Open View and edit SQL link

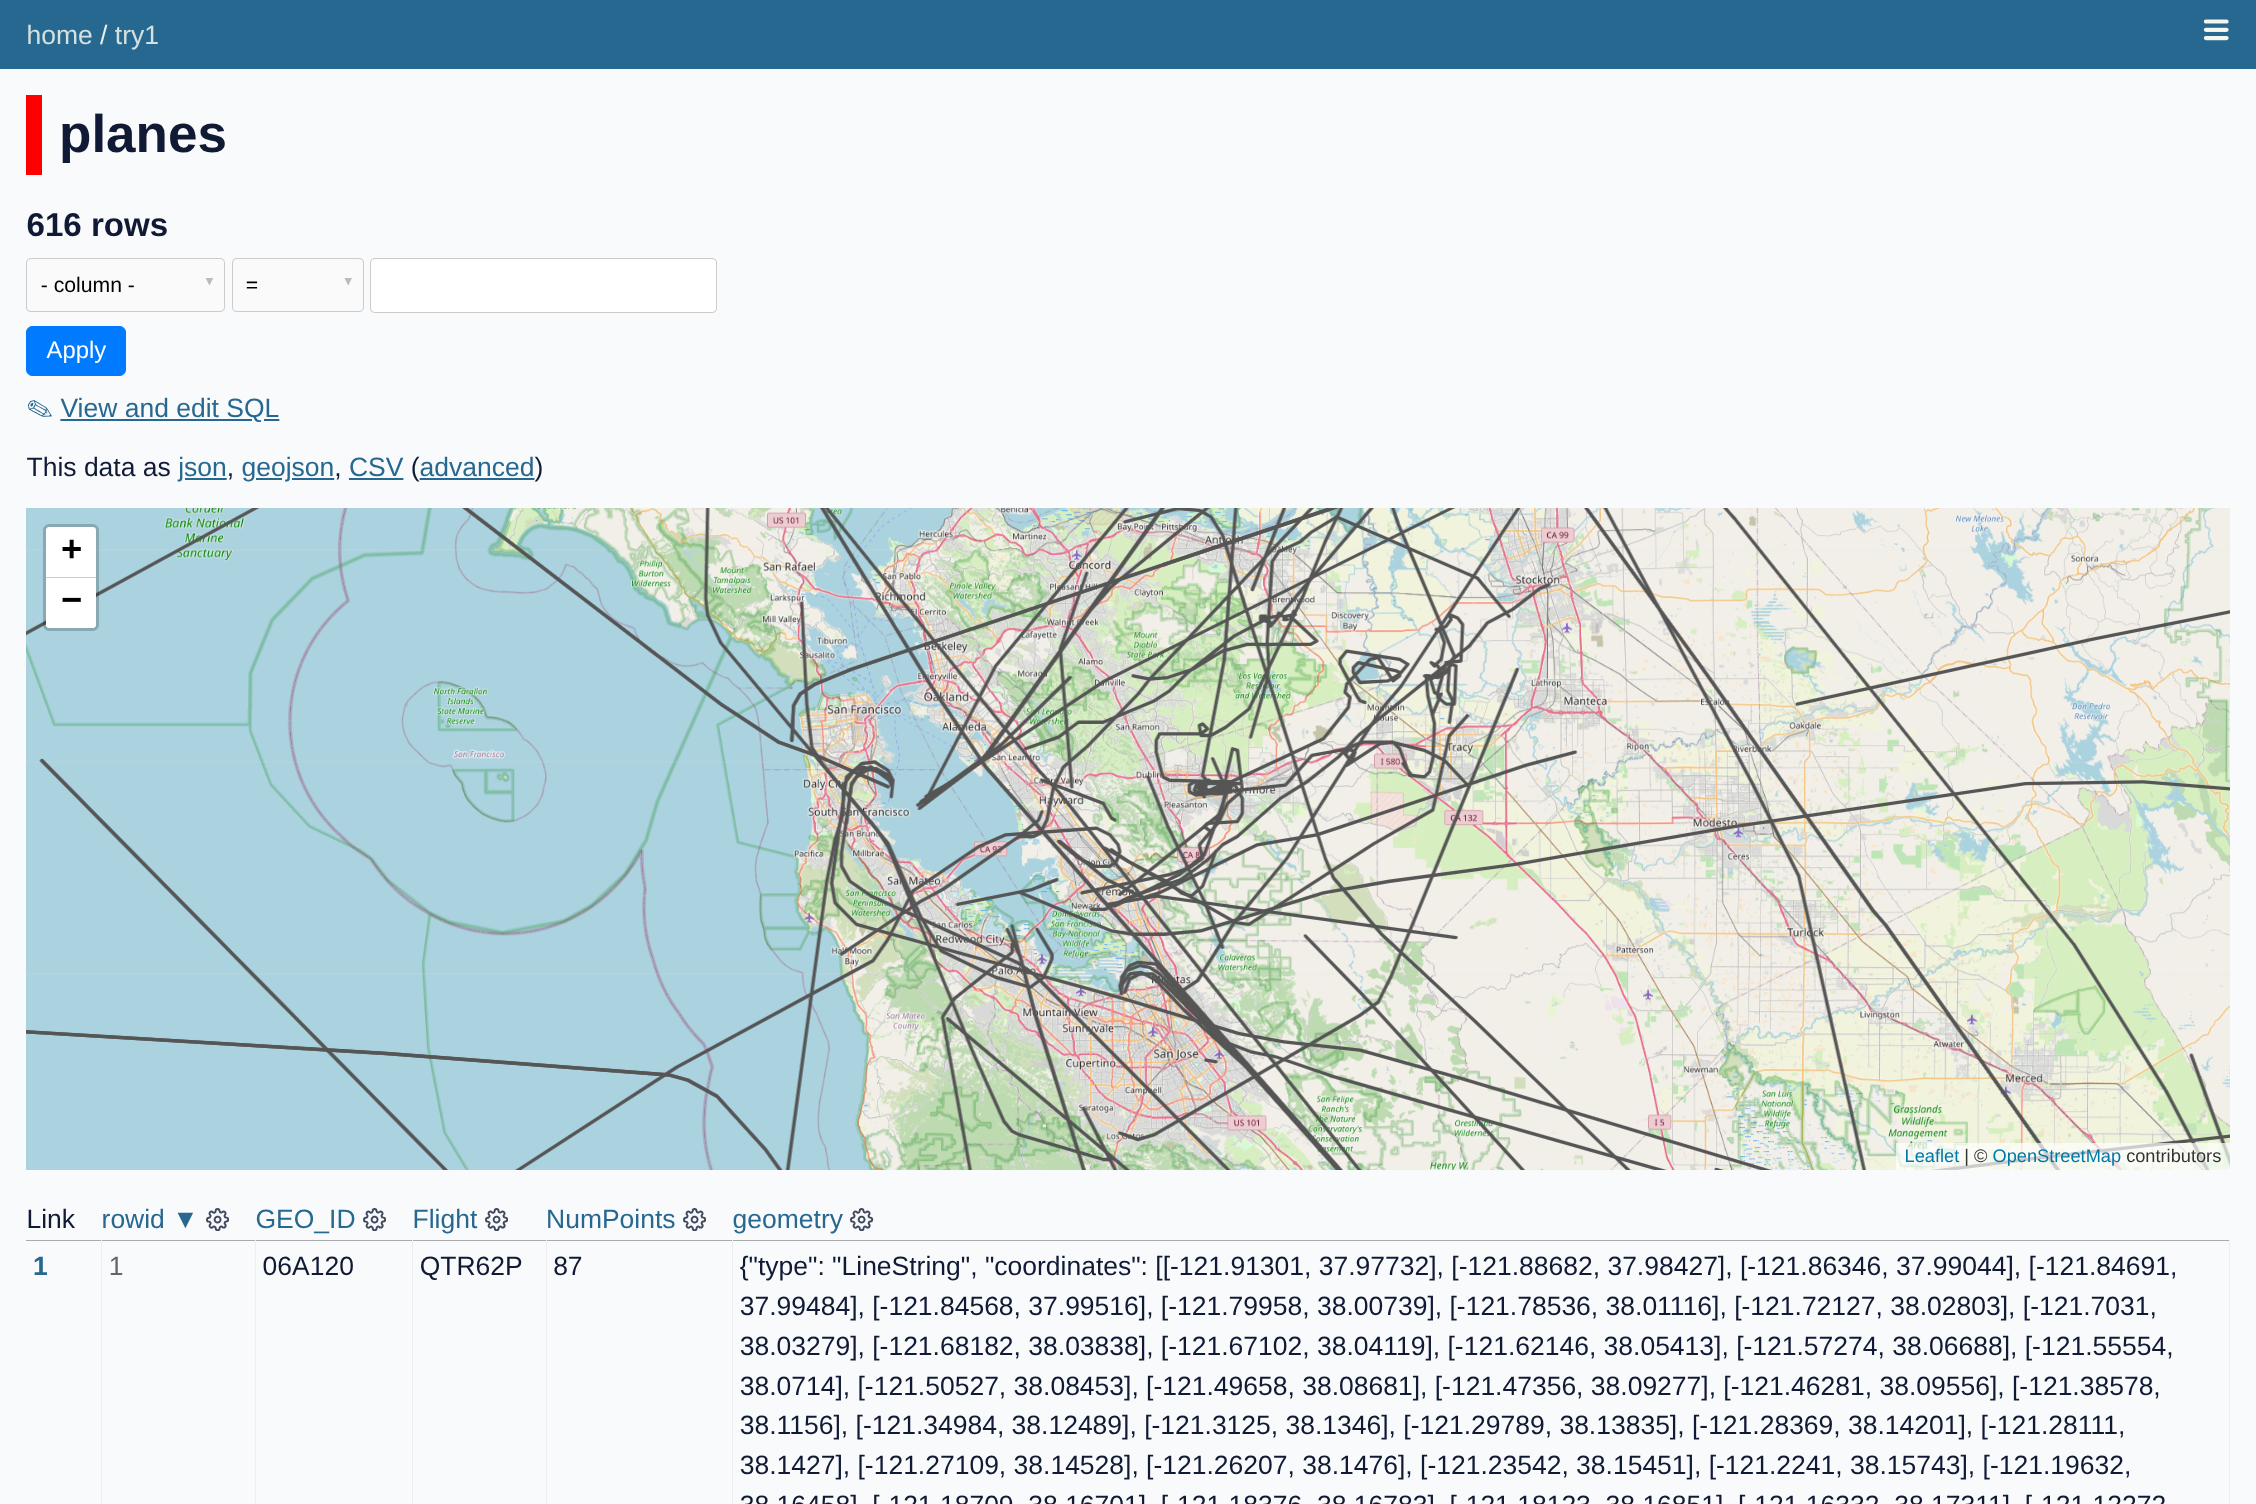(x=169, y=409)
